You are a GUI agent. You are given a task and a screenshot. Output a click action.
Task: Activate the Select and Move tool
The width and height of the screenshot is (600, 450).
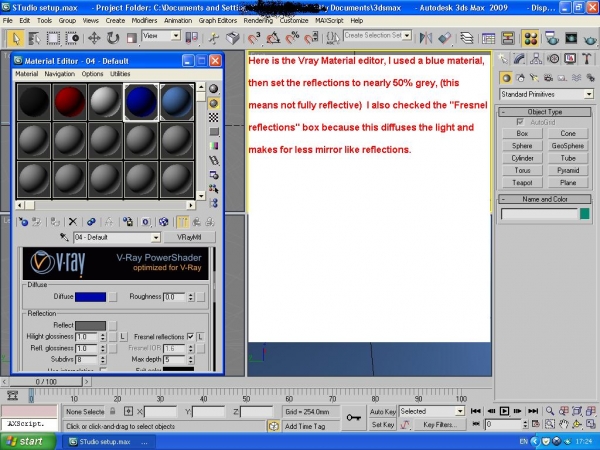tap(94, 38)
